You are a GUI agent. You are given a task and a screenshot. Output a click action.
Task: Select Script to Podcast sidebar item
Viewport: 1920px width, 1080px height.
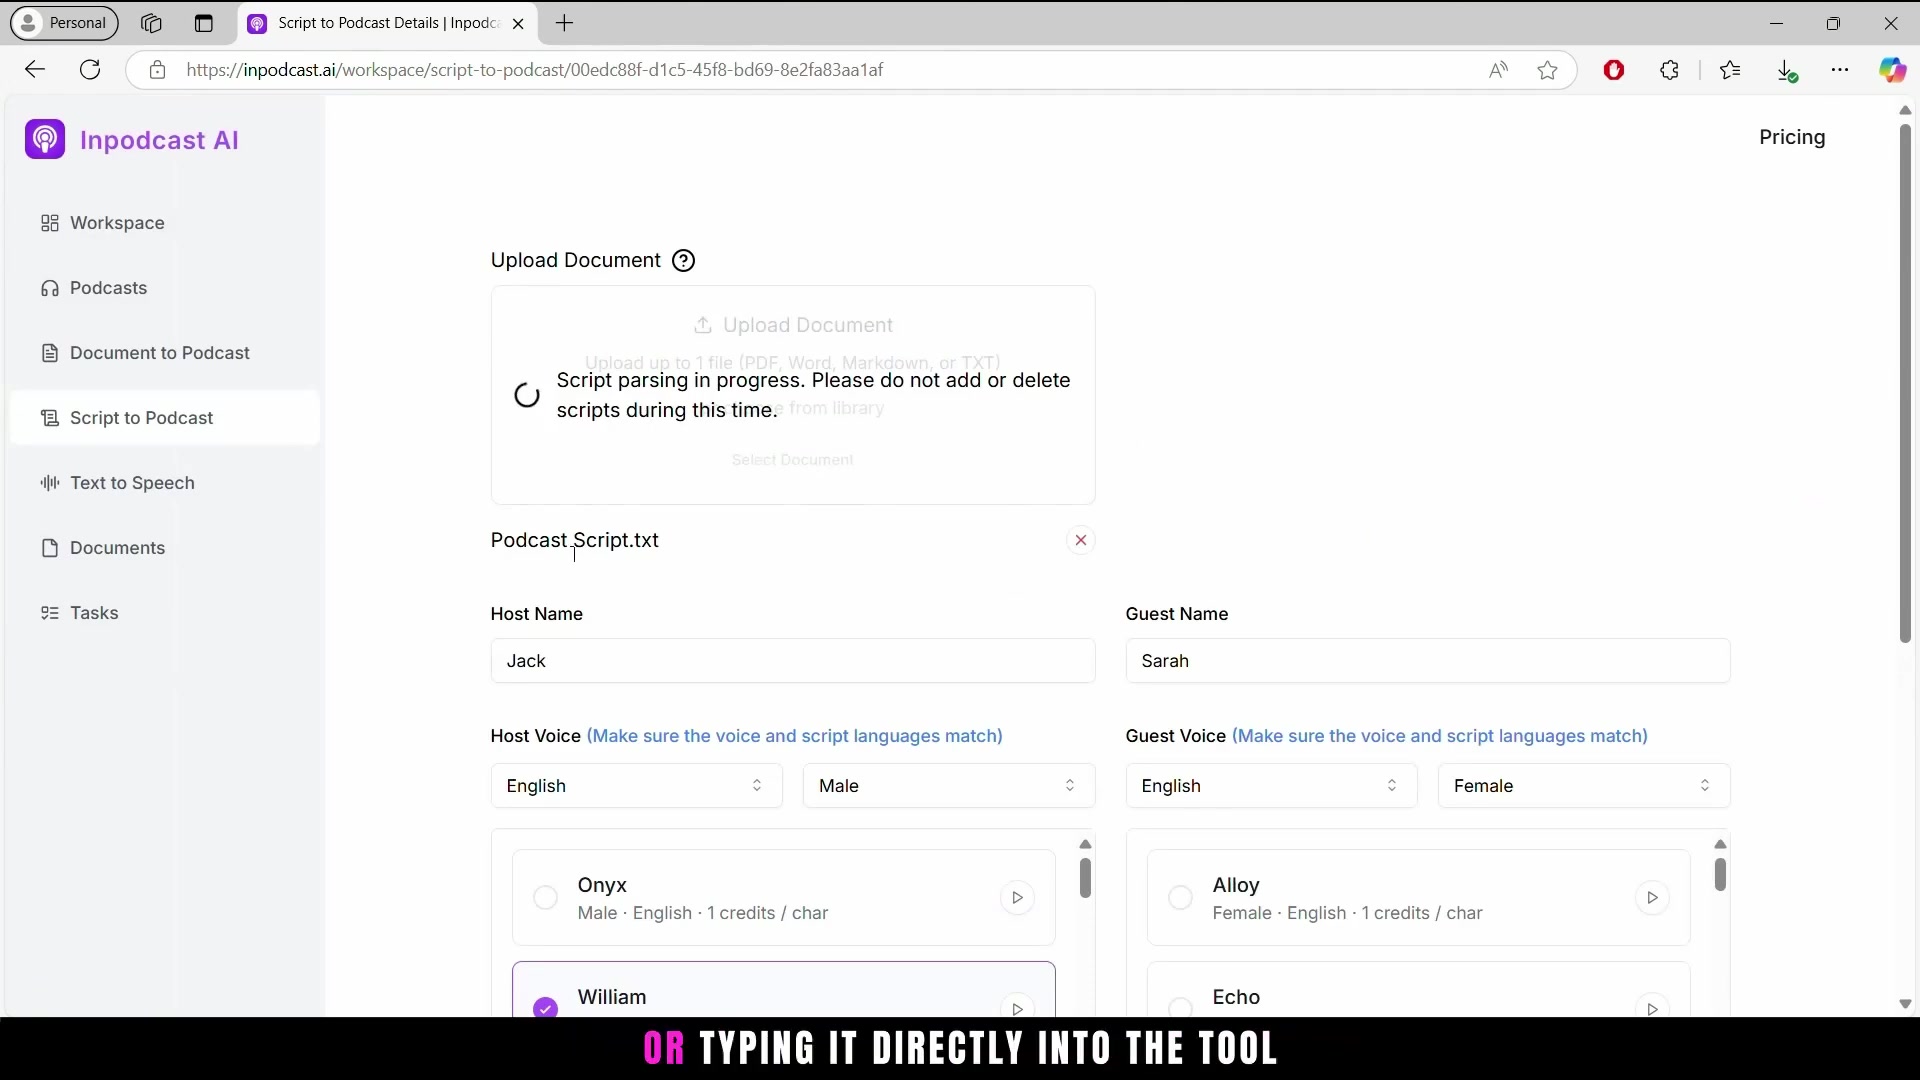[165, 418]
